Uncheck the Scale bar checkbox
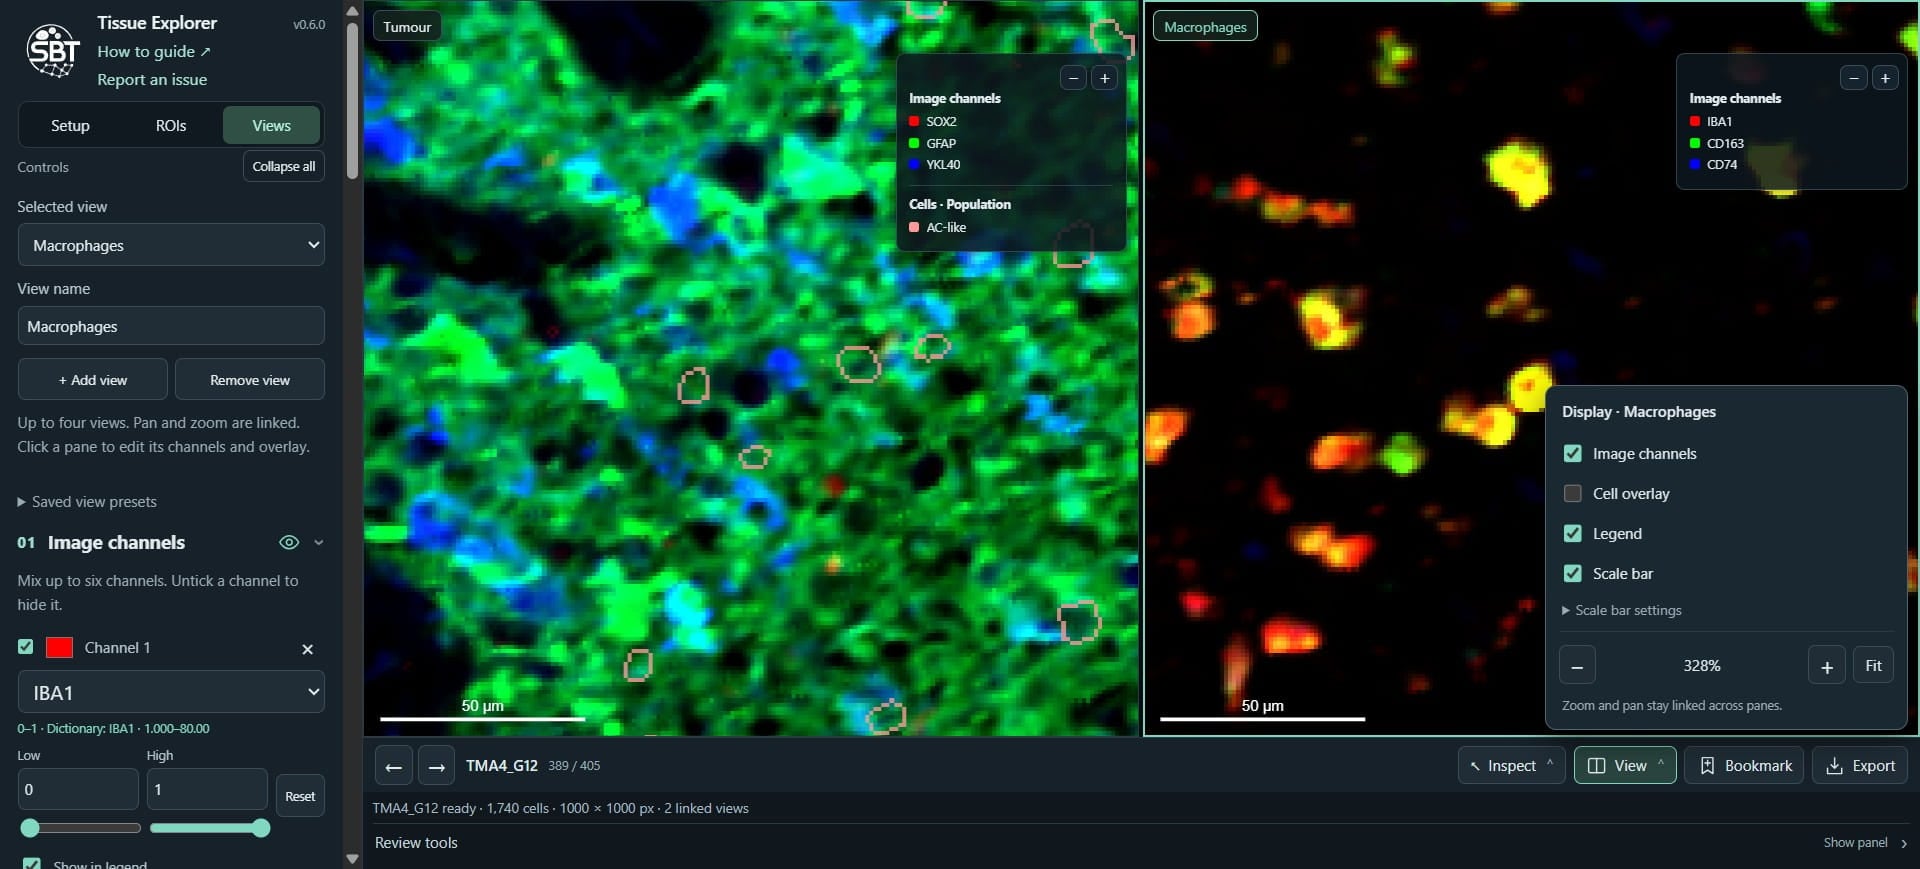The width and height of the screenshot is (1920, 869). pos(1572,574)
